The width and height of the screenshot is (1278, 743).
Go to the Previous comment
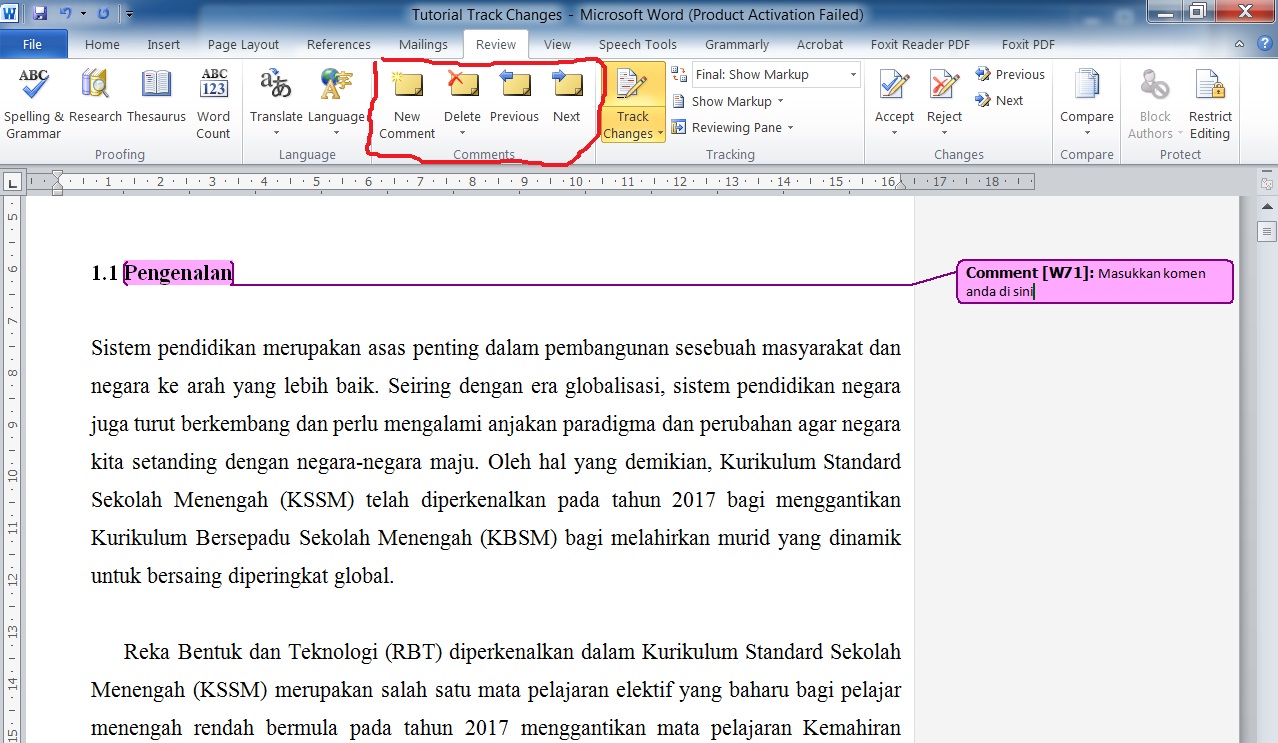514,100
